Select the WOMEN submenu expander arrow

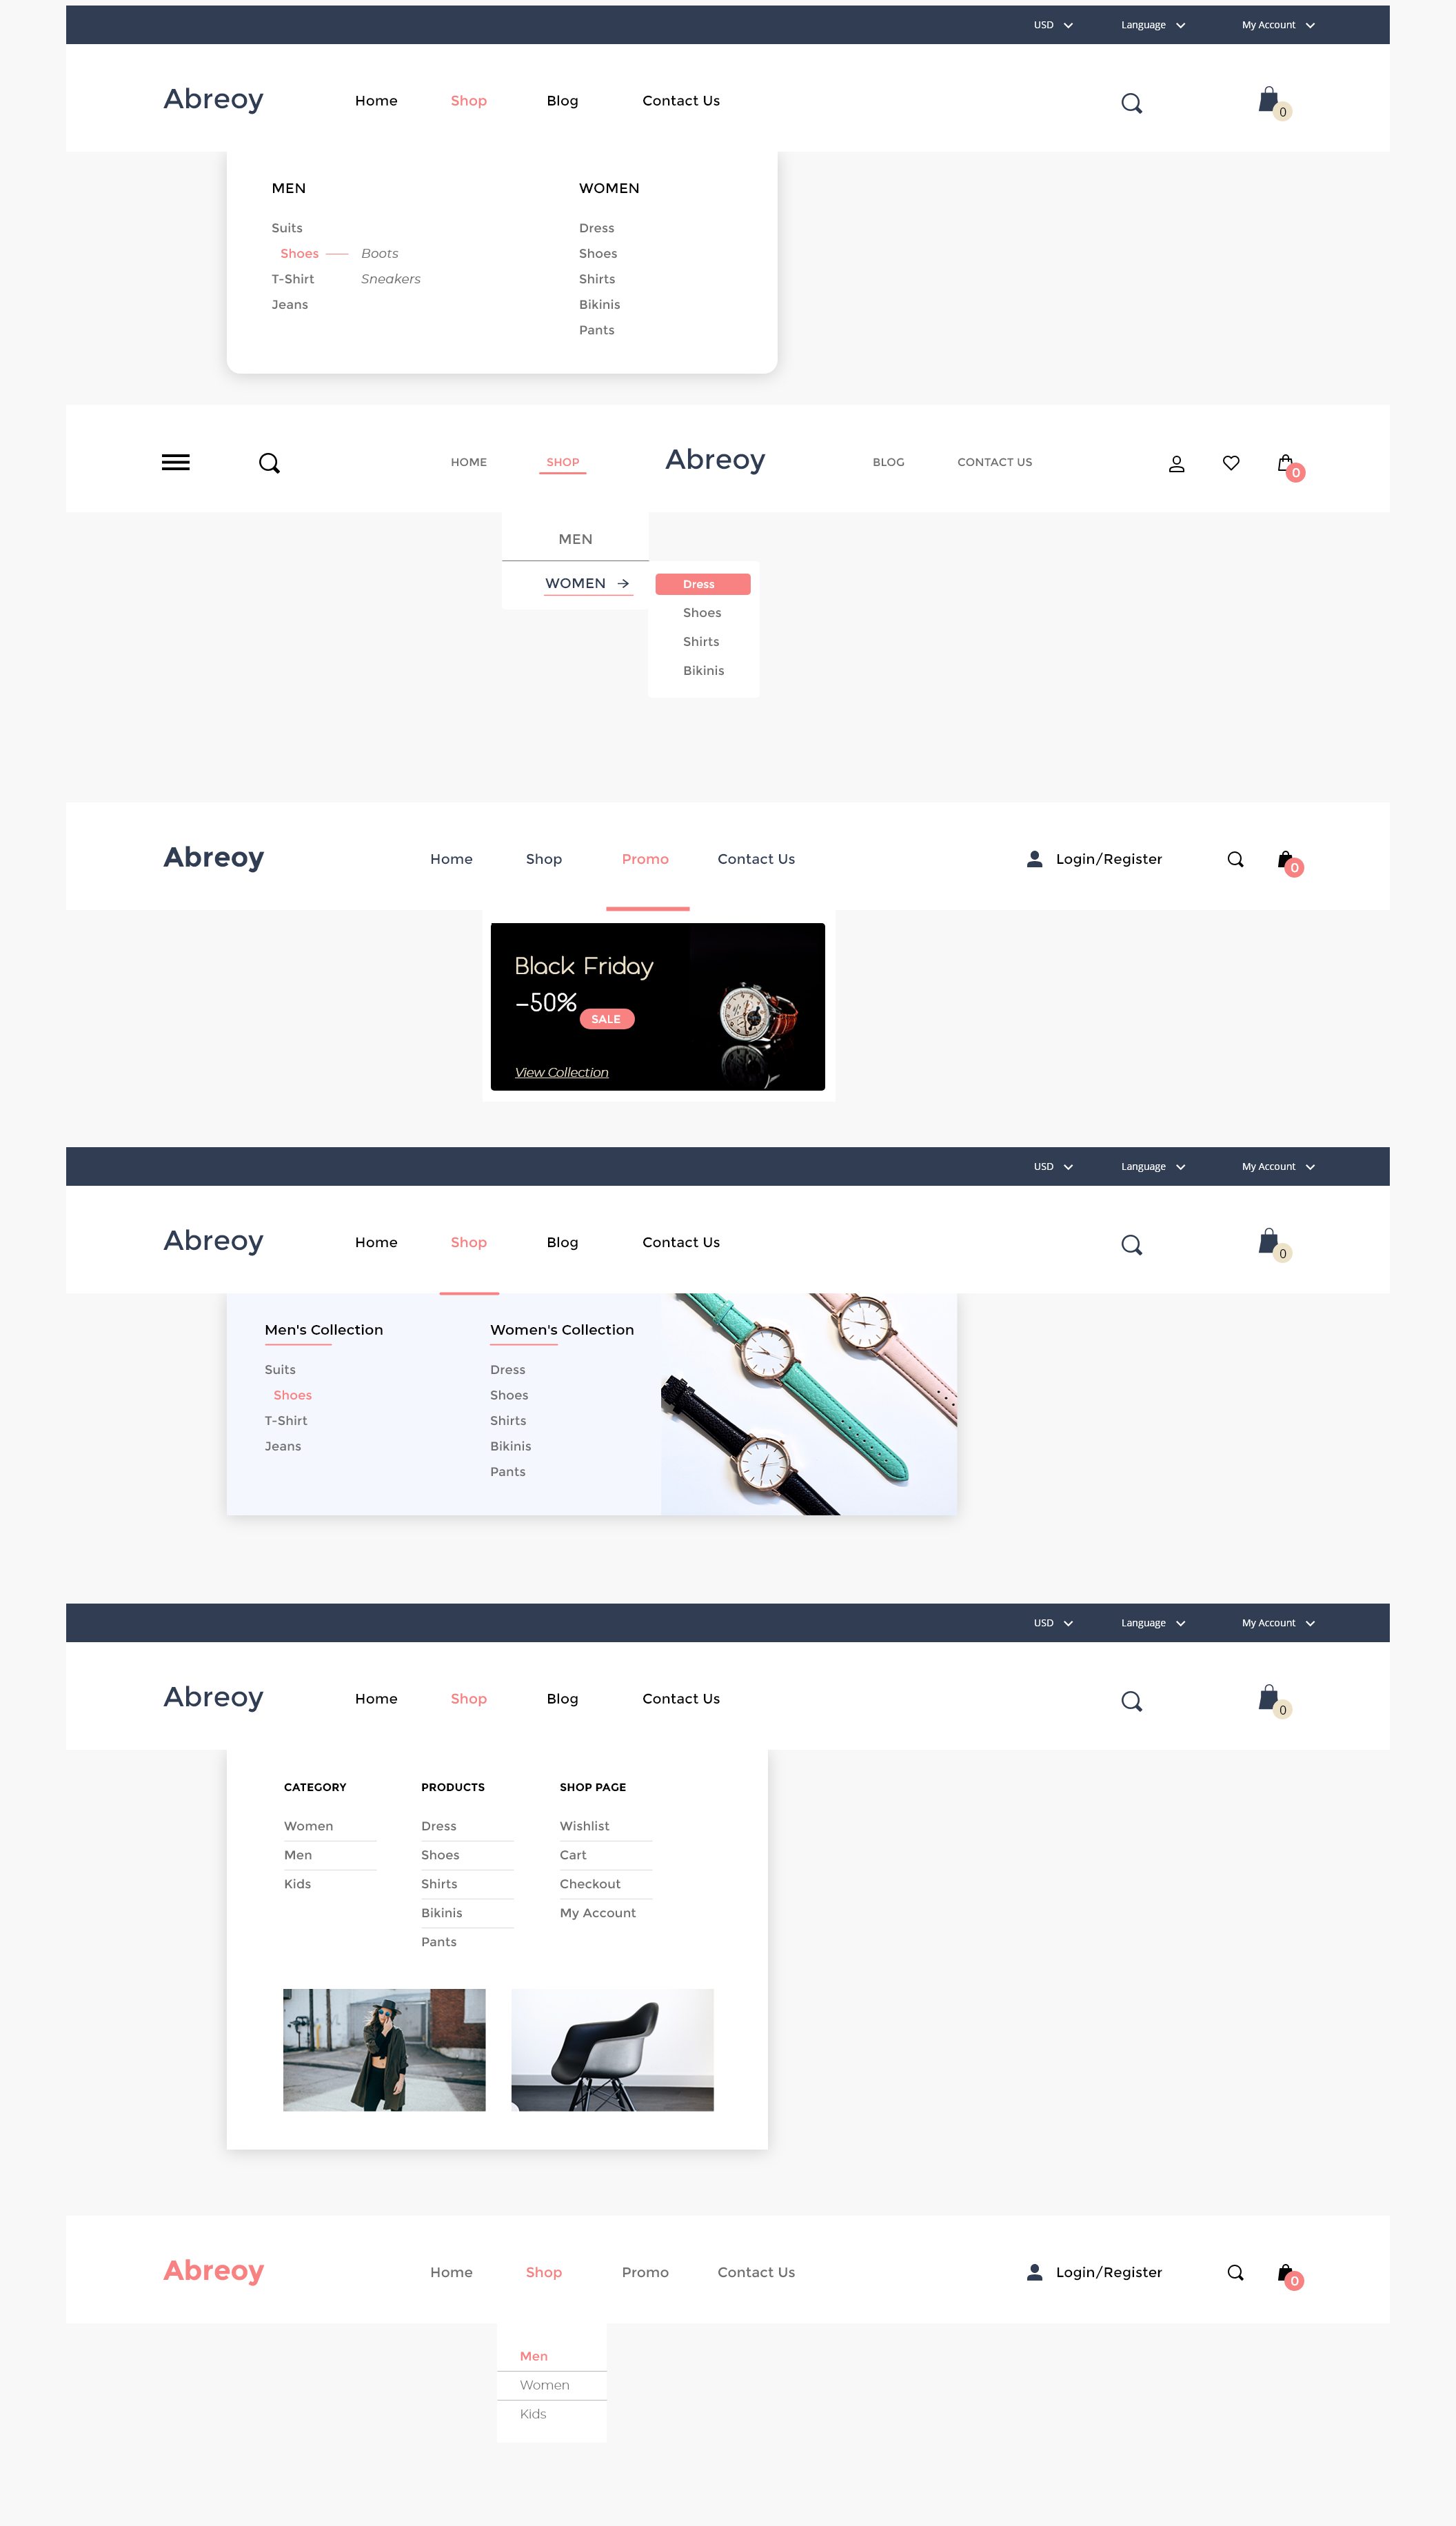[x=623, y=581]
